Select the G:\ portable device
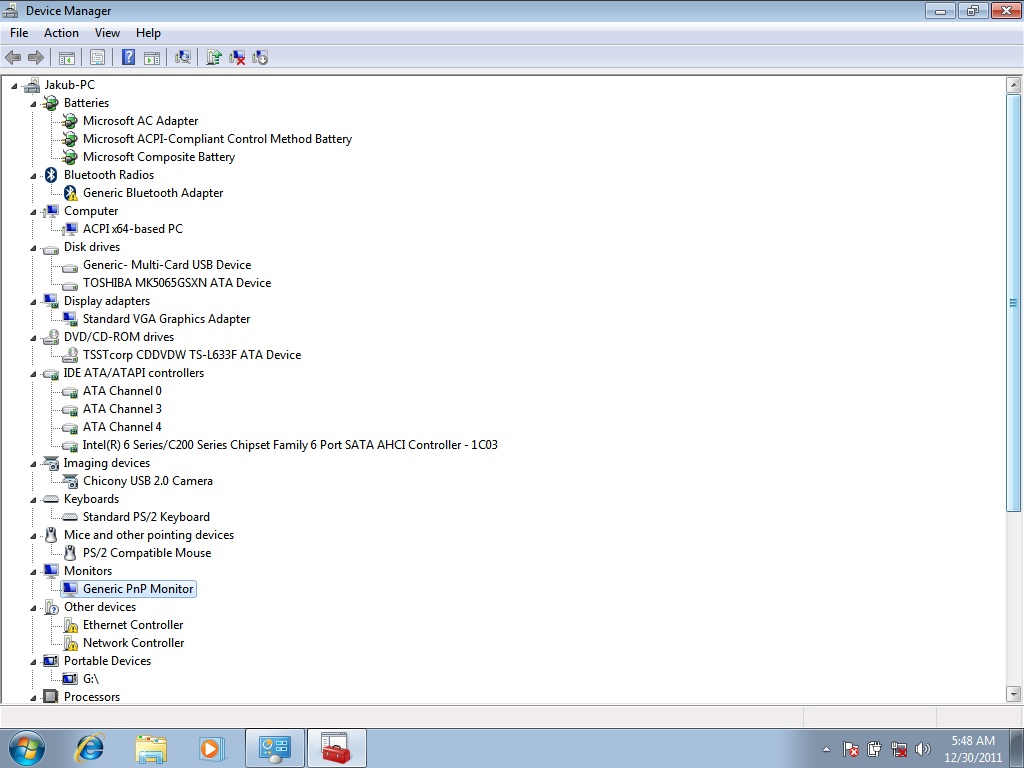The width and height of the screenshot is (1024, 768). (91, 679)
